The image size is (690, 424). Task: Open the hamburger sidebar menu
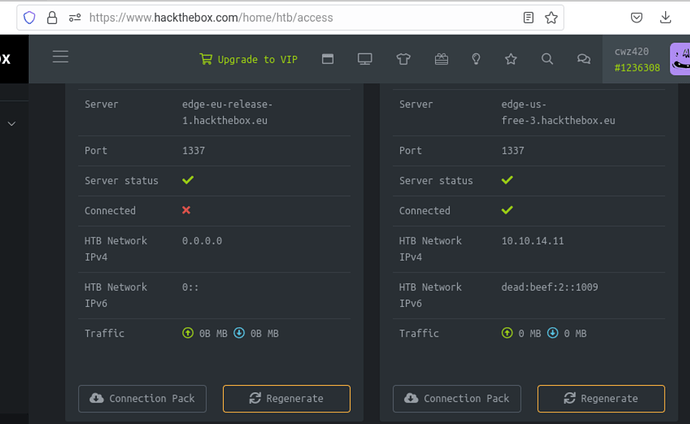(x=60, y=58)
